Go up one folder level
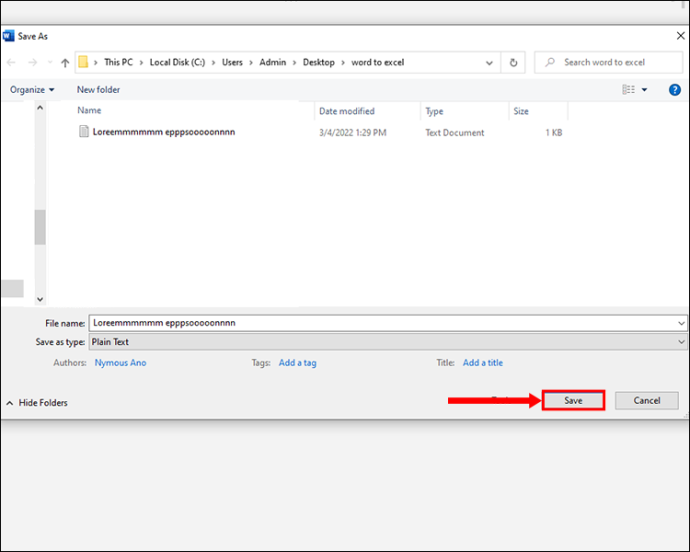Screen dimensions: 690x552 [x=65, y=63]
